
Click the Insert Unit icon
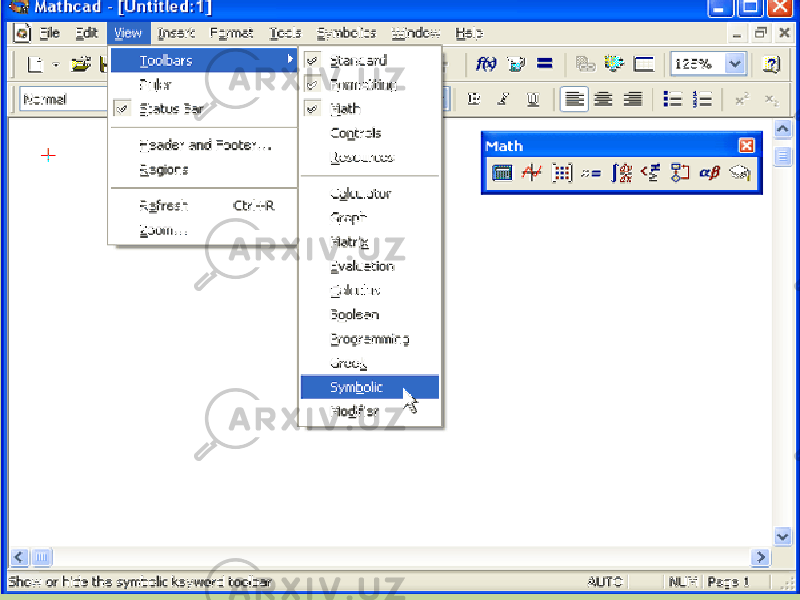pyautogui.click(x=516, y=64)
